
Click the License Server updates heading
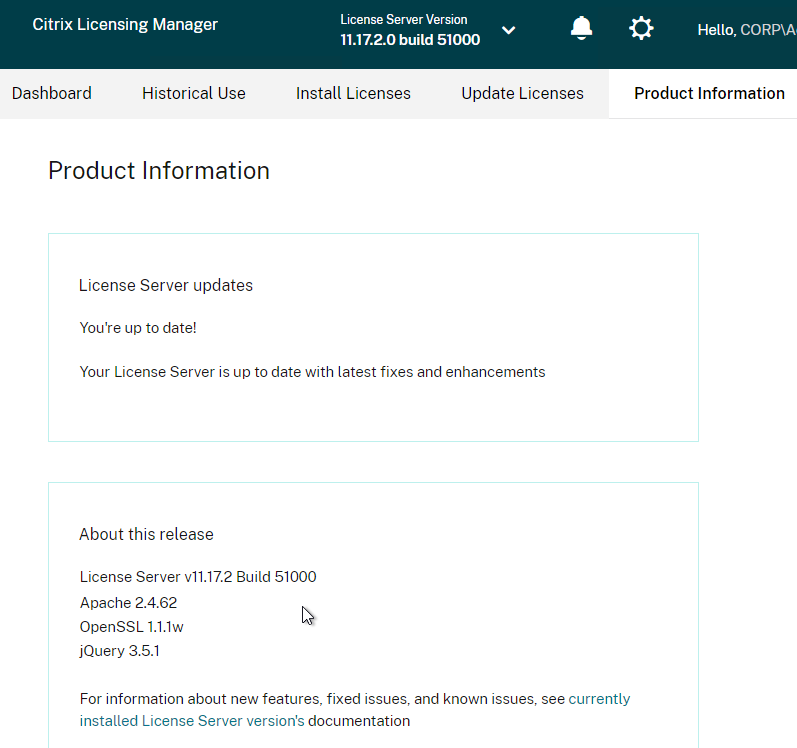(166, 286)
